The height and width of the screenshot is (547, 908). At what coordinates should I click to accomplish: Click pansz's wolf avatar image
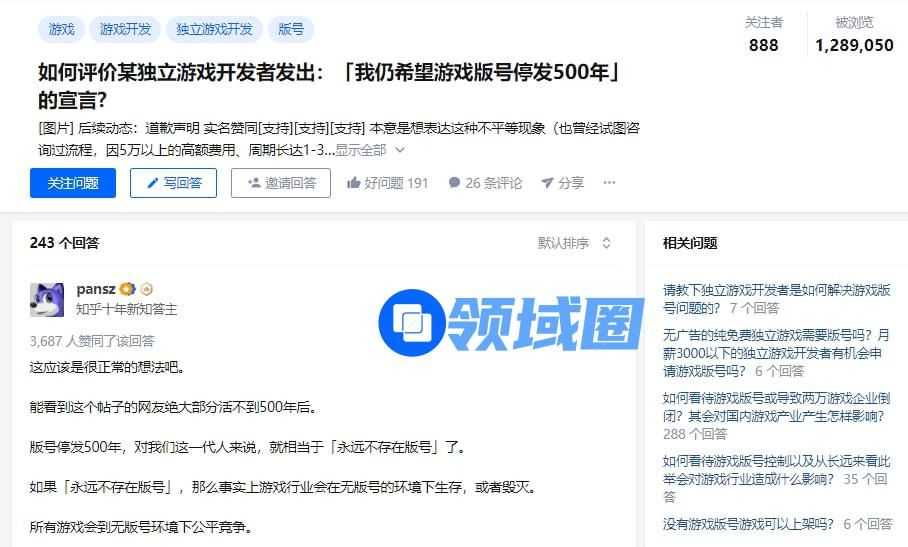(x=47, y=299)
